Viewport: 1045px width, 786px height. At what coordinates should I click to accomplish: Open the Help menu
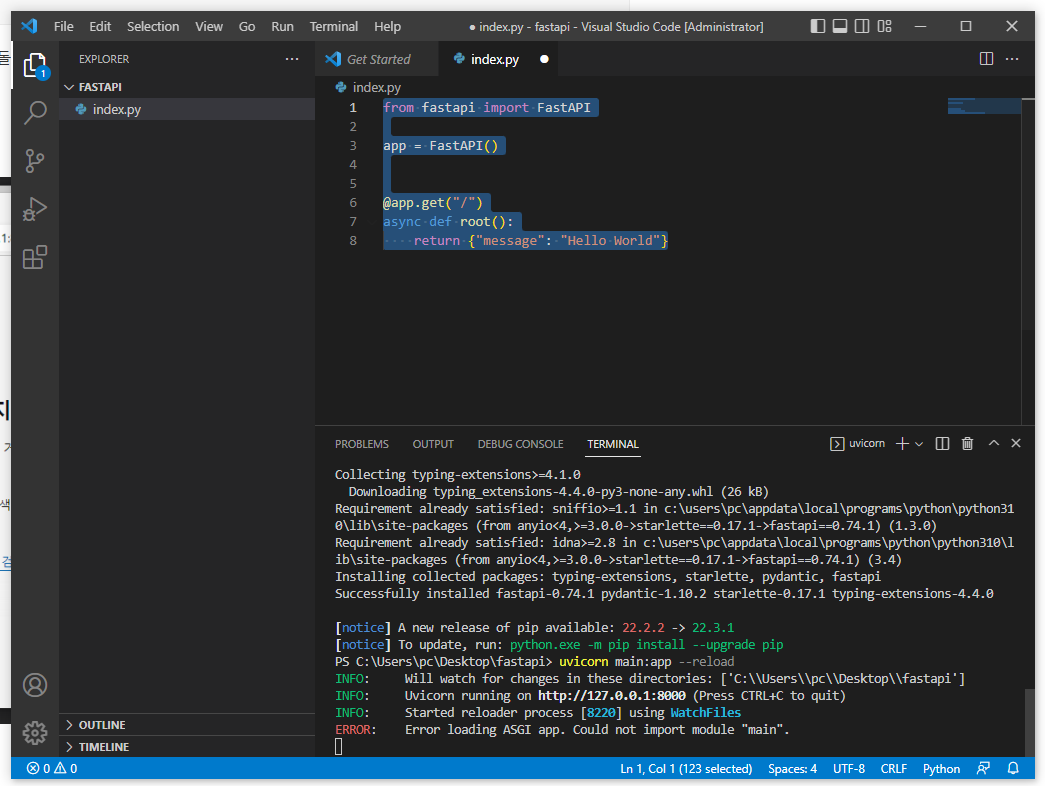pos(387,26)
